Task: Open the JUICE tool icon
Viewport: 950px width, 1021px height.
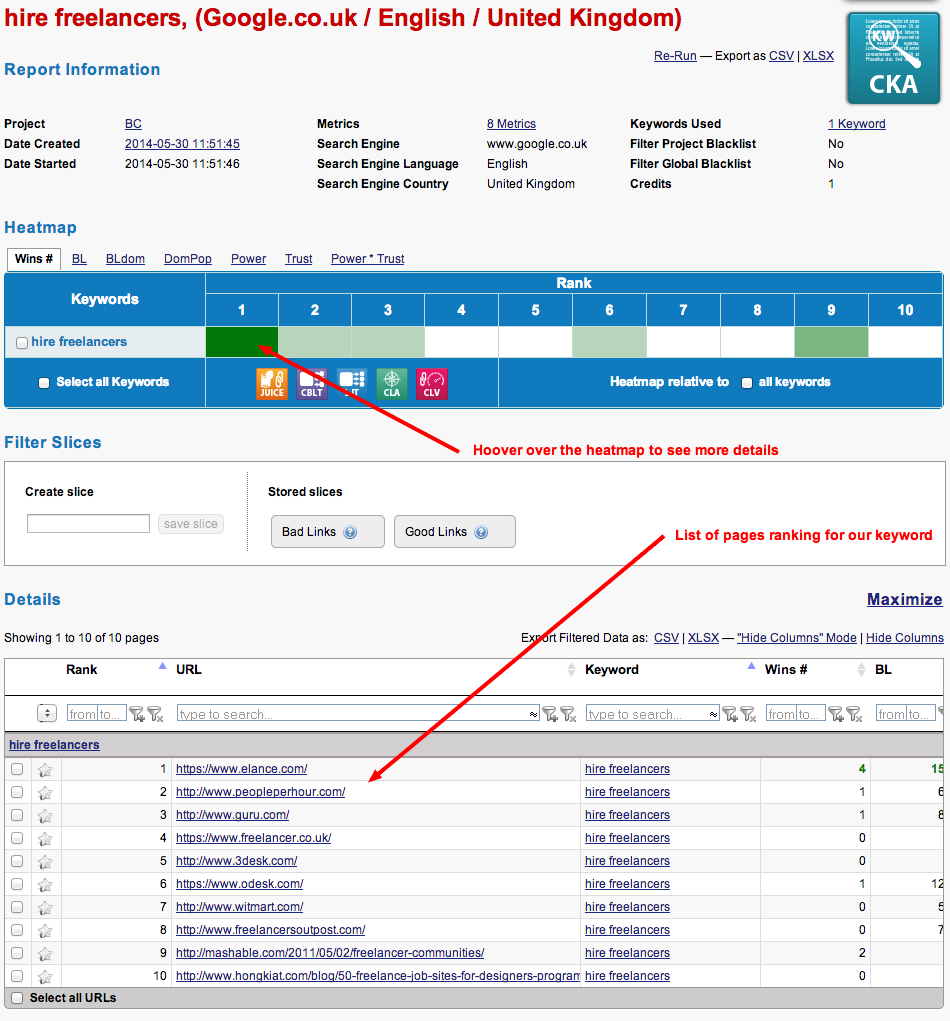Action: click(x=272, y=384)
